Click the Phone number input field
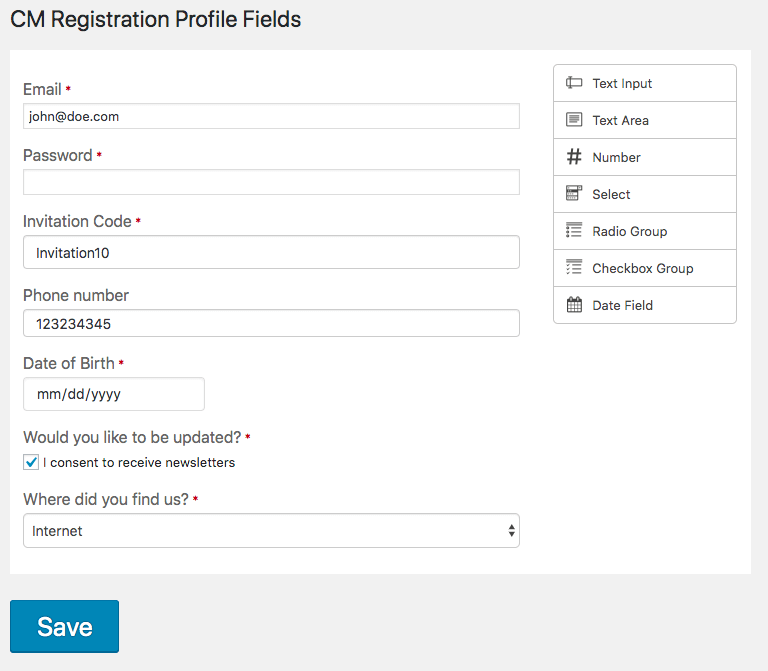Image resolution: width=768 pixels, height=671 pixels. 271,323
